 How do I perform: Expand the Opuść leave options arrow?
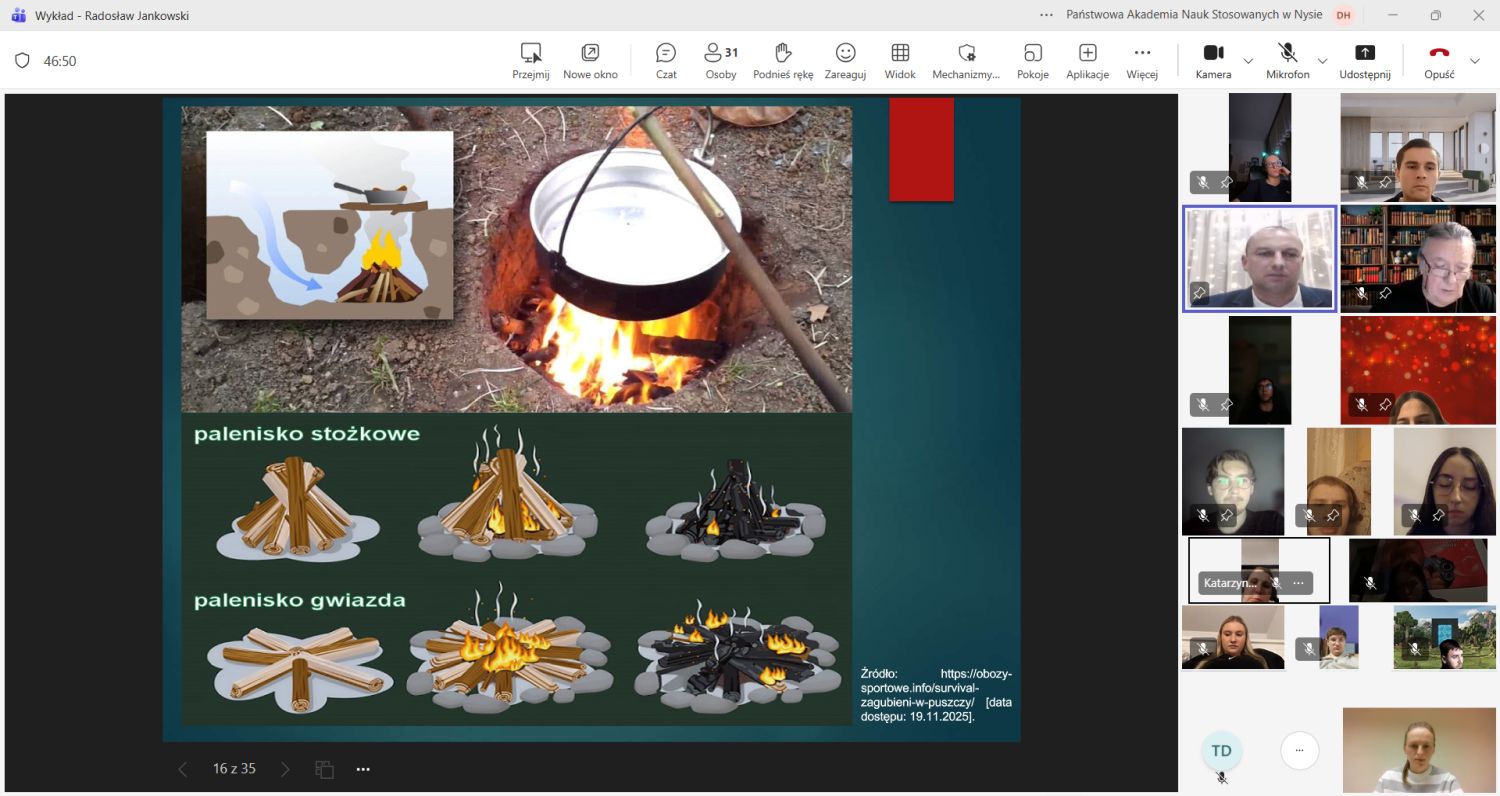tap(1474, 61)
